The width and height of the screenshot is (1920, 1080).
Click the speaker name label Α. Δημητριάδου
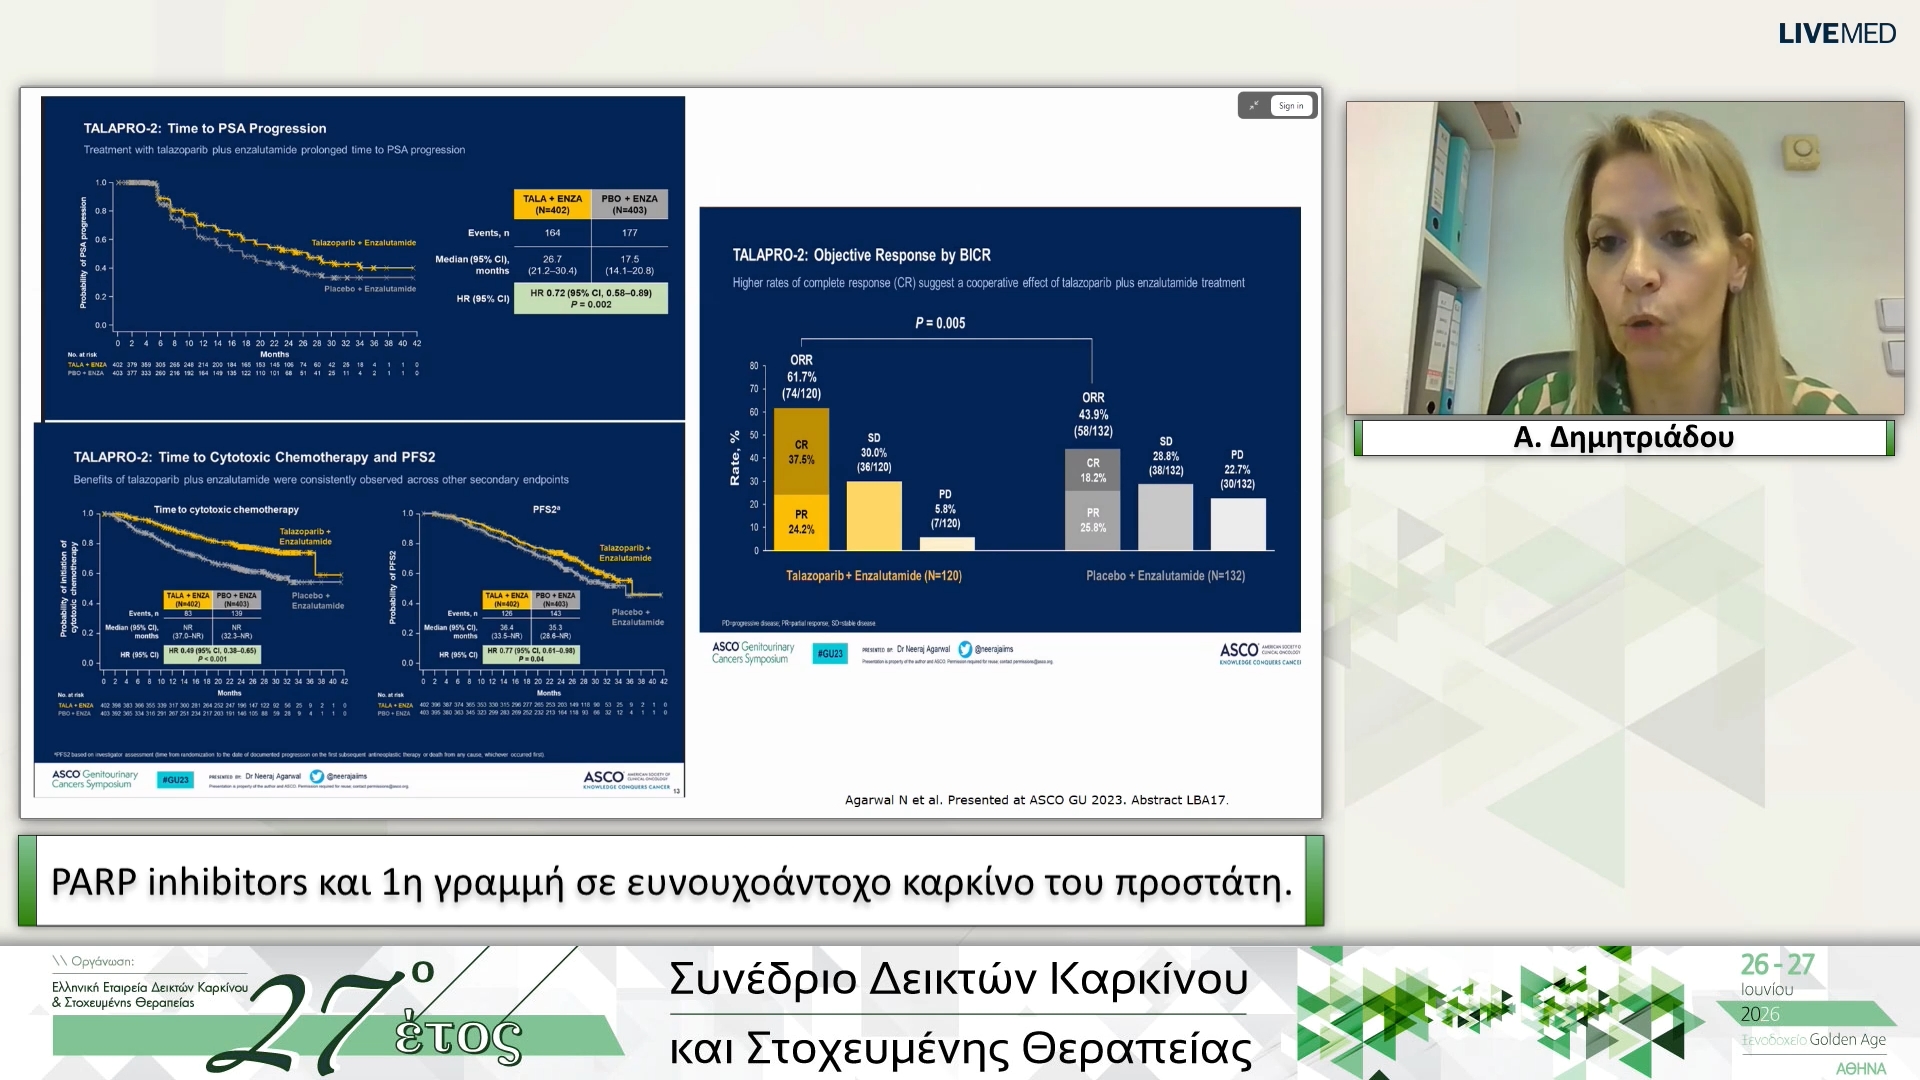coord(1624,437)
